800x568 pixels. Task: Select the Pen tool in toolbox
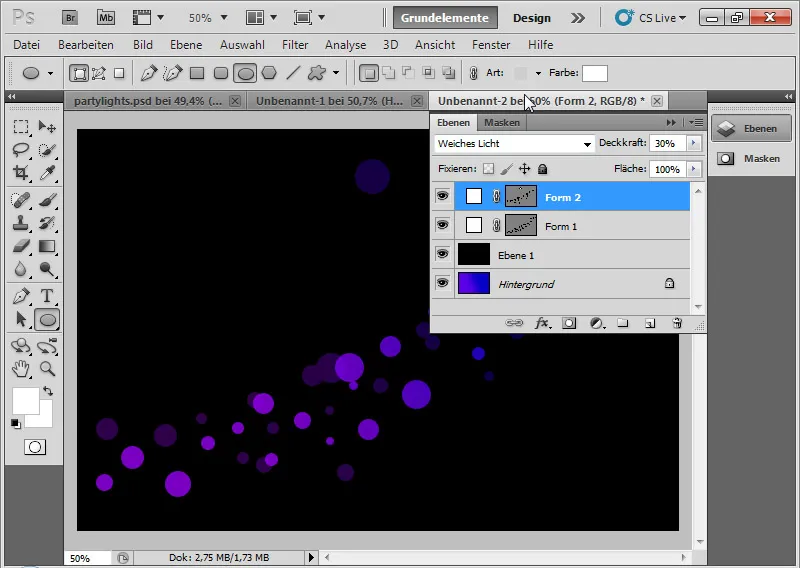point(21,295)
